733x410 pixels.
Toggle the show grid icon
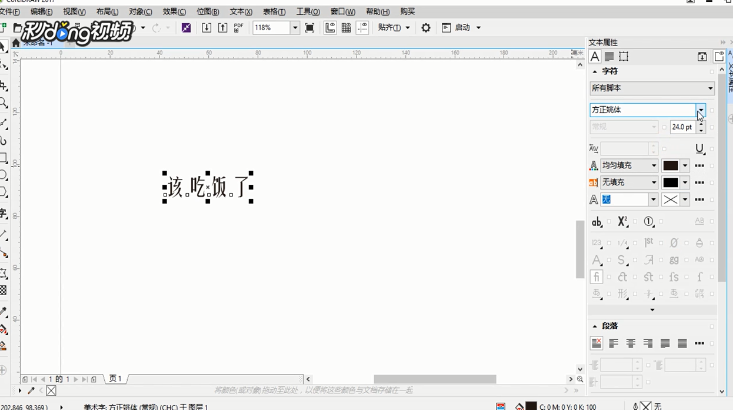tap(346, 28)
